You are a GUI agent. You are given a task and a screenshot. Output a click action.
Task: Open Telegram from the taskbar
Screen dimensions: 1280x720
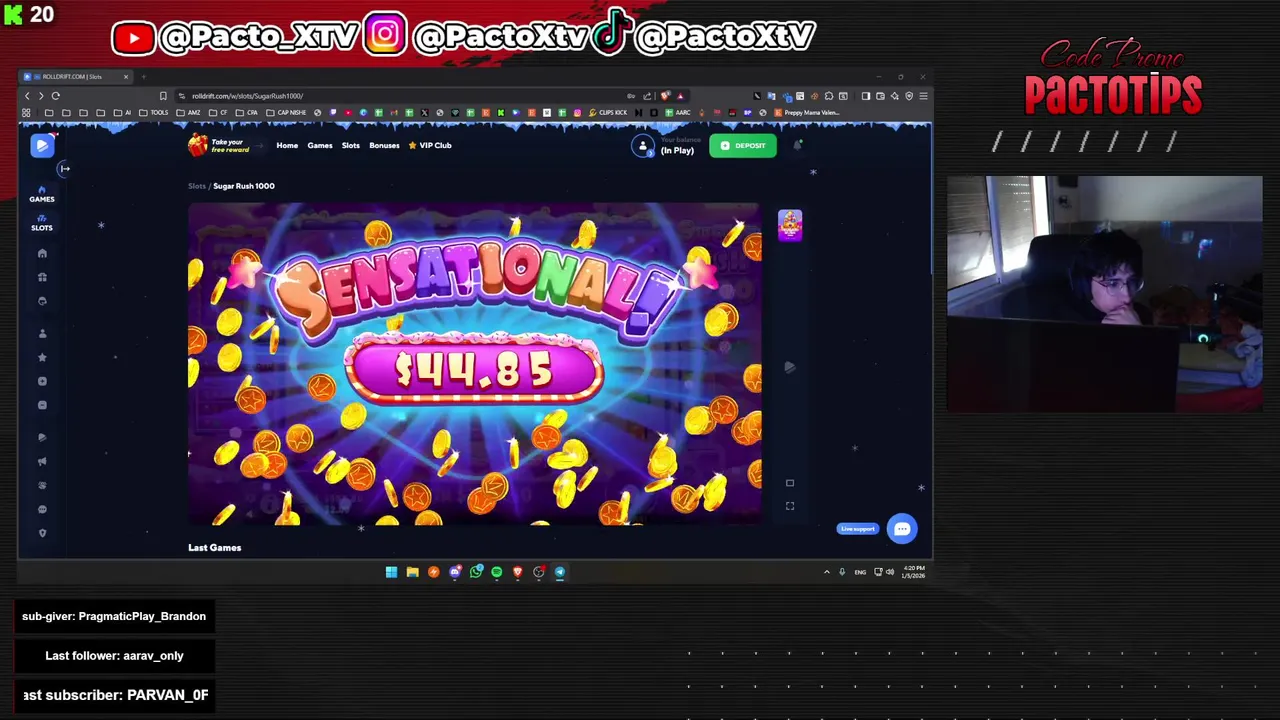coord(560,572)
